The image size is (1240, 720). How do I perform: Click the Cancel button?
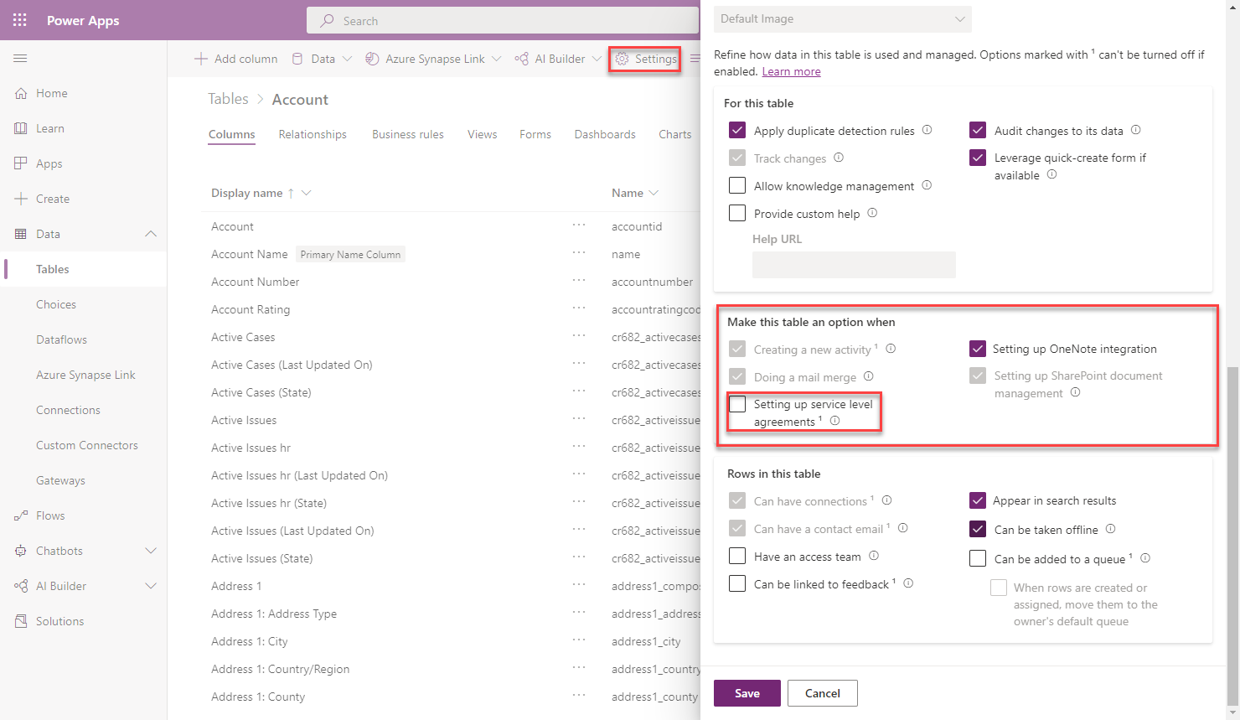tap(822, 693)
